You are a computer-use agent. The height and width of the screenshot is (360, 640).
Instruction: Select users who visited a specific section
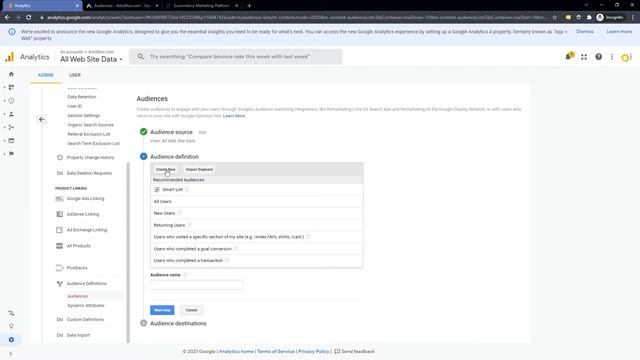coord(256,237)
